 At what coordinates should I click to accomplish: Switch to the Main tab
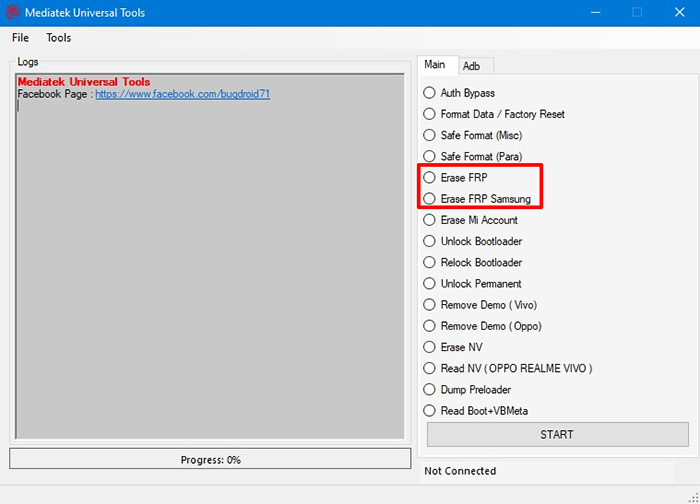[435, 65]
